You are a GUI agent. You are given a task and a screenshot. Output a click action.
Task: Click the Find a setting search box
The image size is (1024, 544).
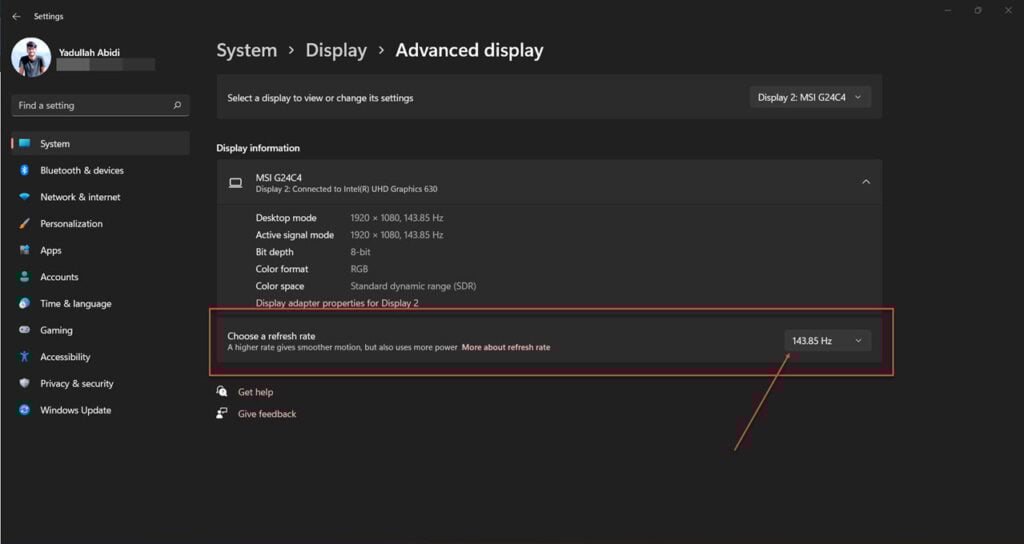pyautogui.click(x=101, y=105)
